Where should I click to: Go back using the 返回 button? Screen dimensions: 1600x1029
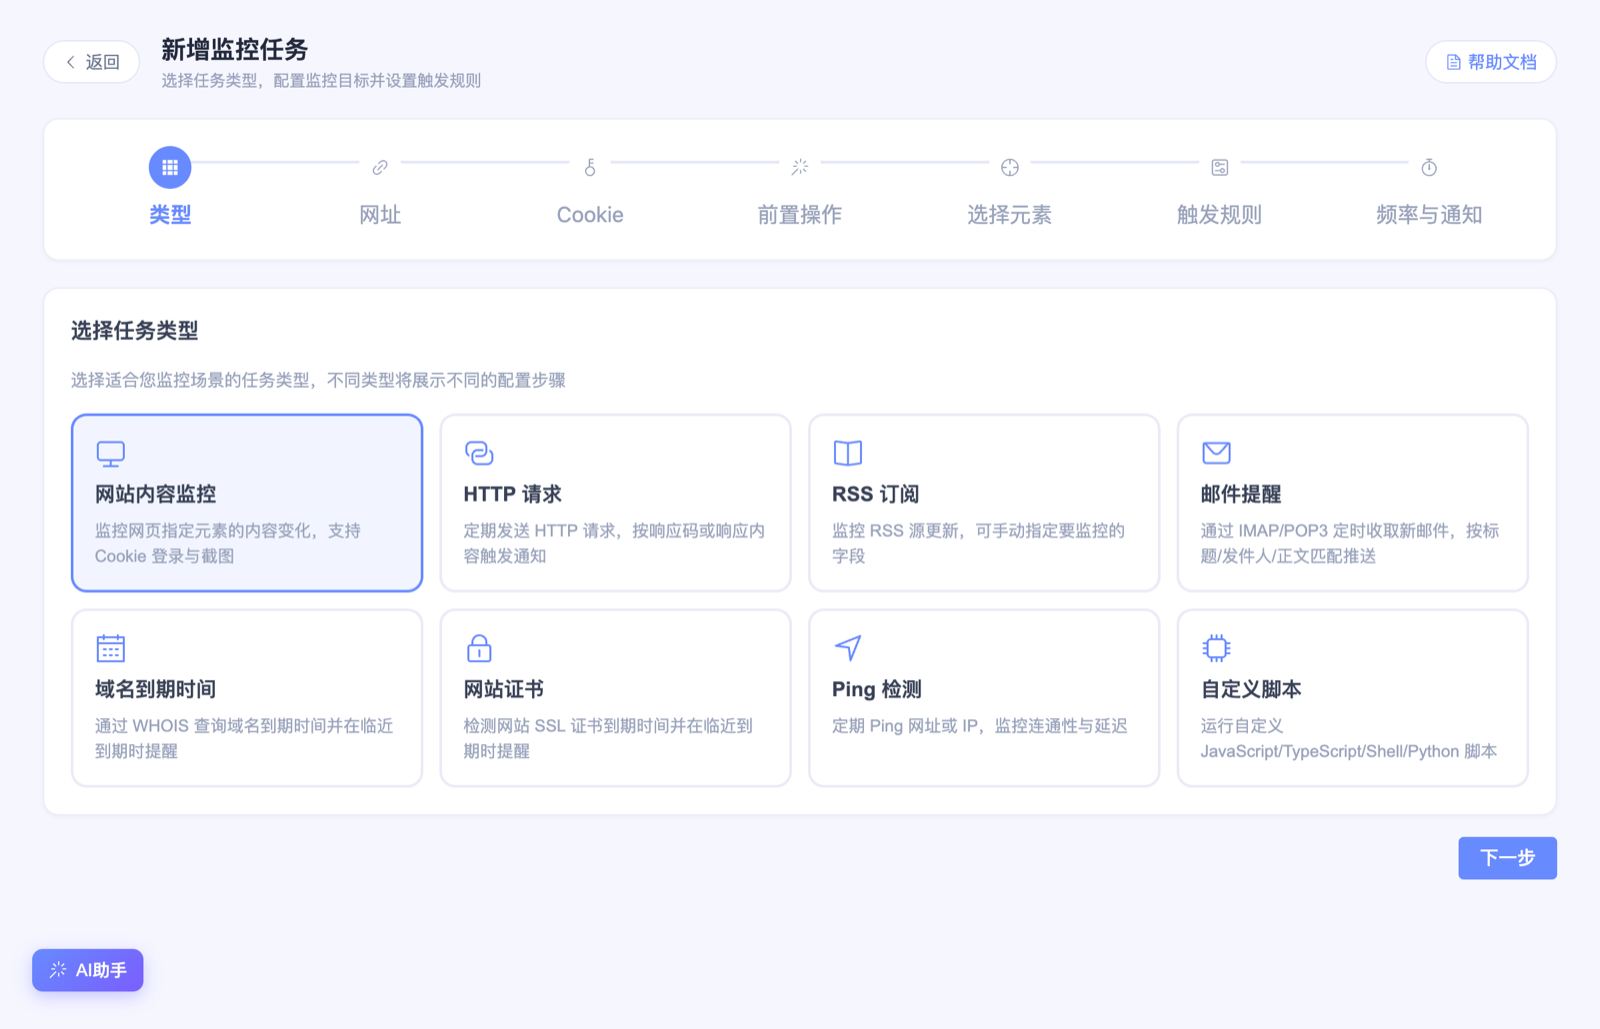pos(91,62)
